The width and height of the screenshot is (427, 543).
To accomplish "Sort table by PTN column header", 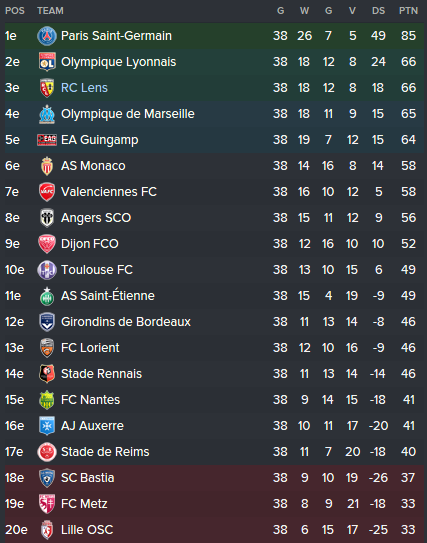I will [x=408, y=11].
